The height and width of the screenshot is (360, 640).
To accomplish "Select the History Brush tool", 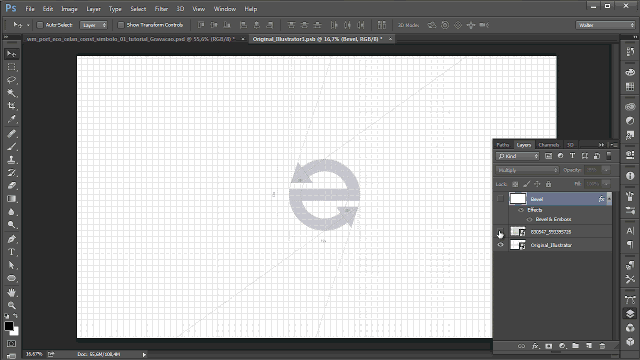I will point(11,173).
